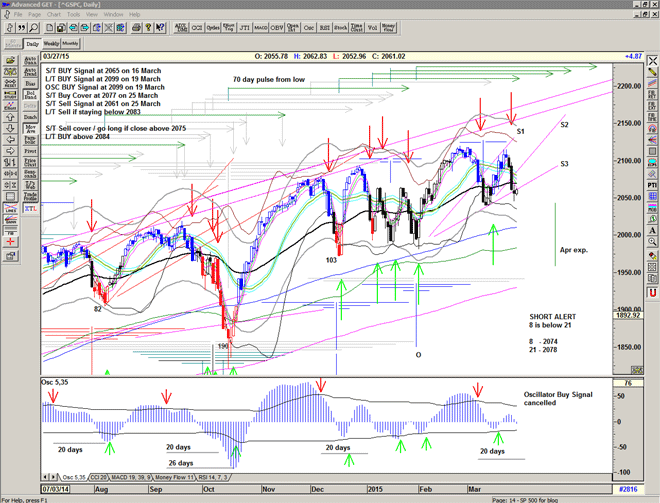Toggle the Daily timeframe button
The height and width of the screenshot is (503, 660).
(33, 44)
